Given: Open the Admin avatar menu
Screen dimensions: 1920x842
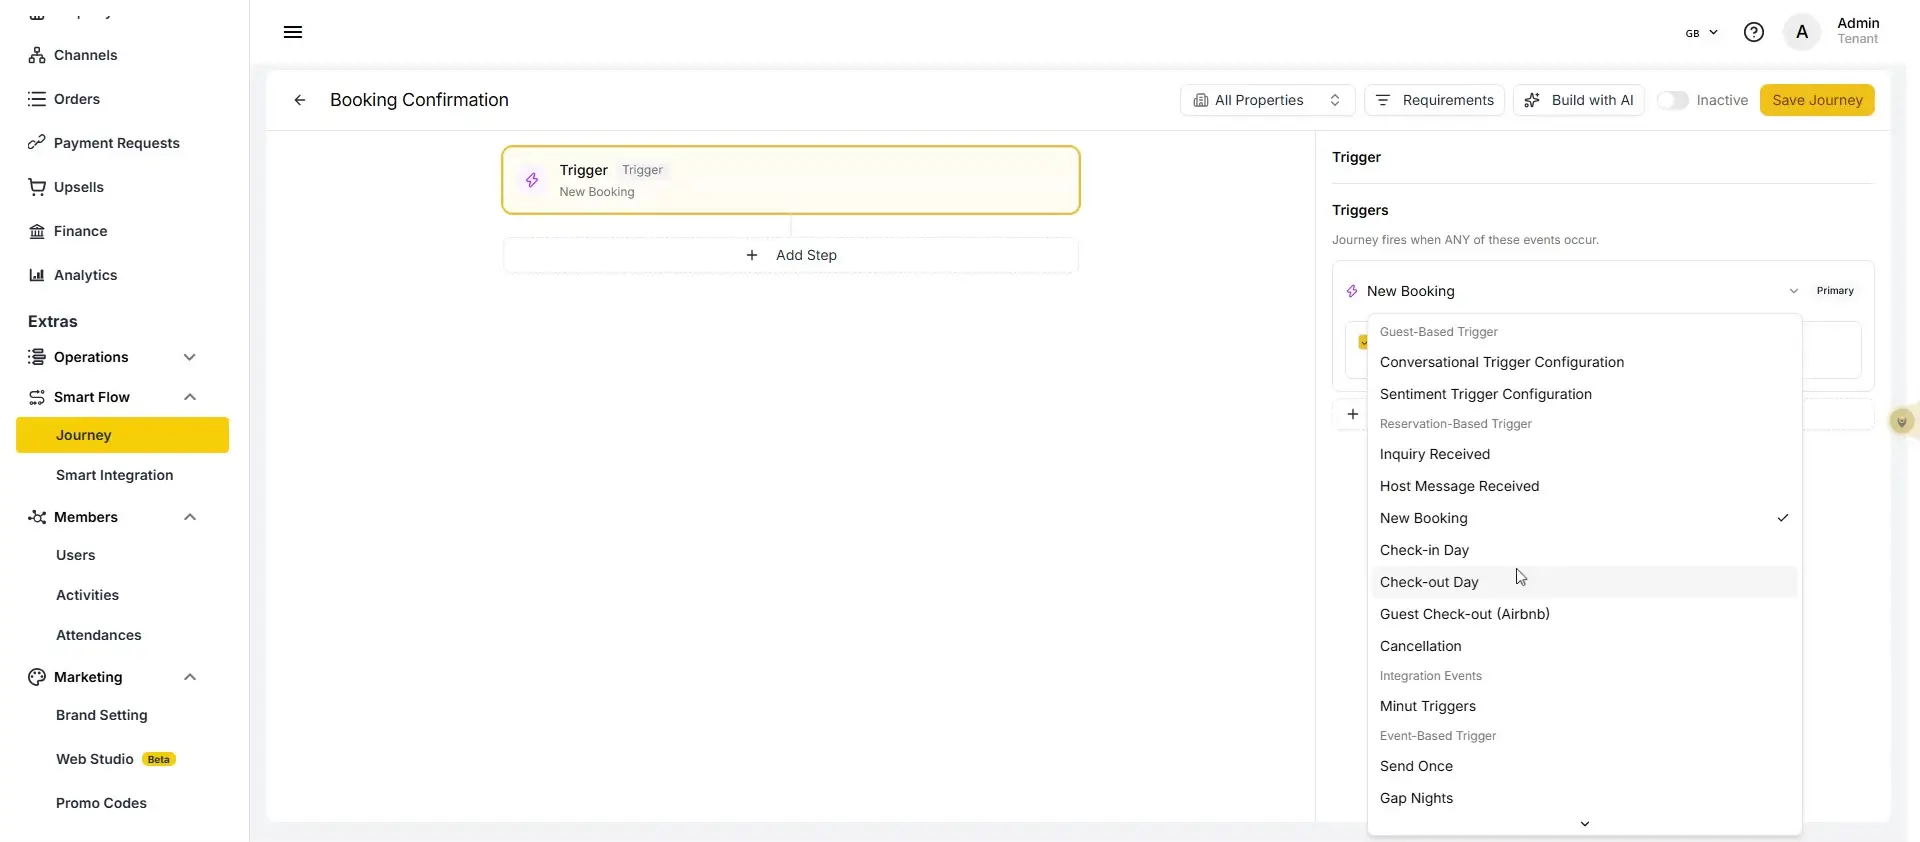Looking at the screenshot, I should click(1802, 32).
